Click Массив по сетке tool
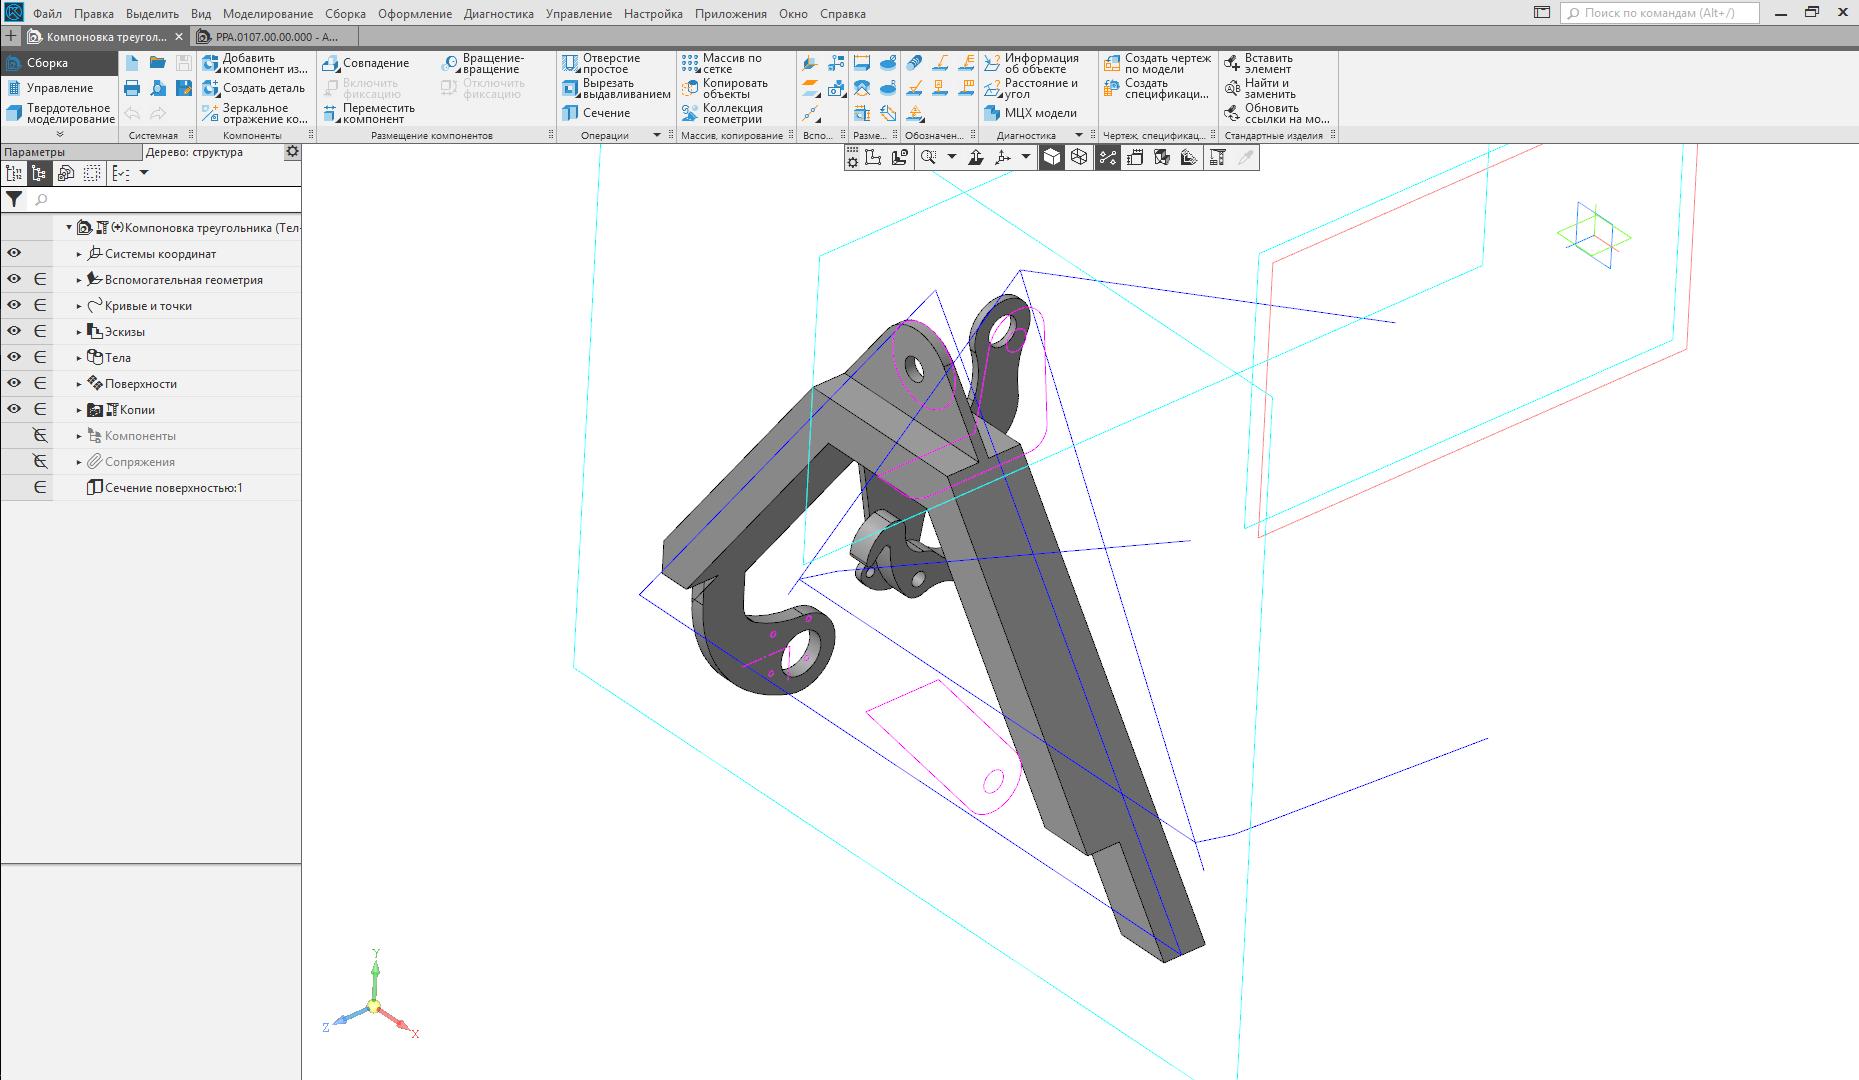The width and height of the screenshot is (1859, 1080). coord(722,63)
